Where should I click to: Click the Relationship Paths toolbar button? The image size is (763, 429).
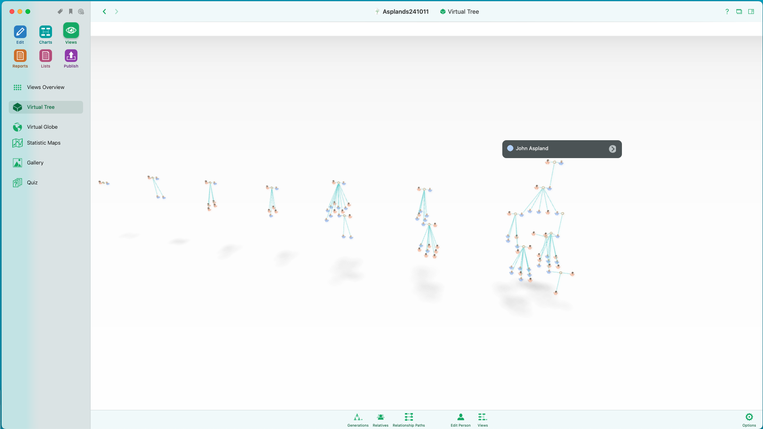[x=409, y=419]
